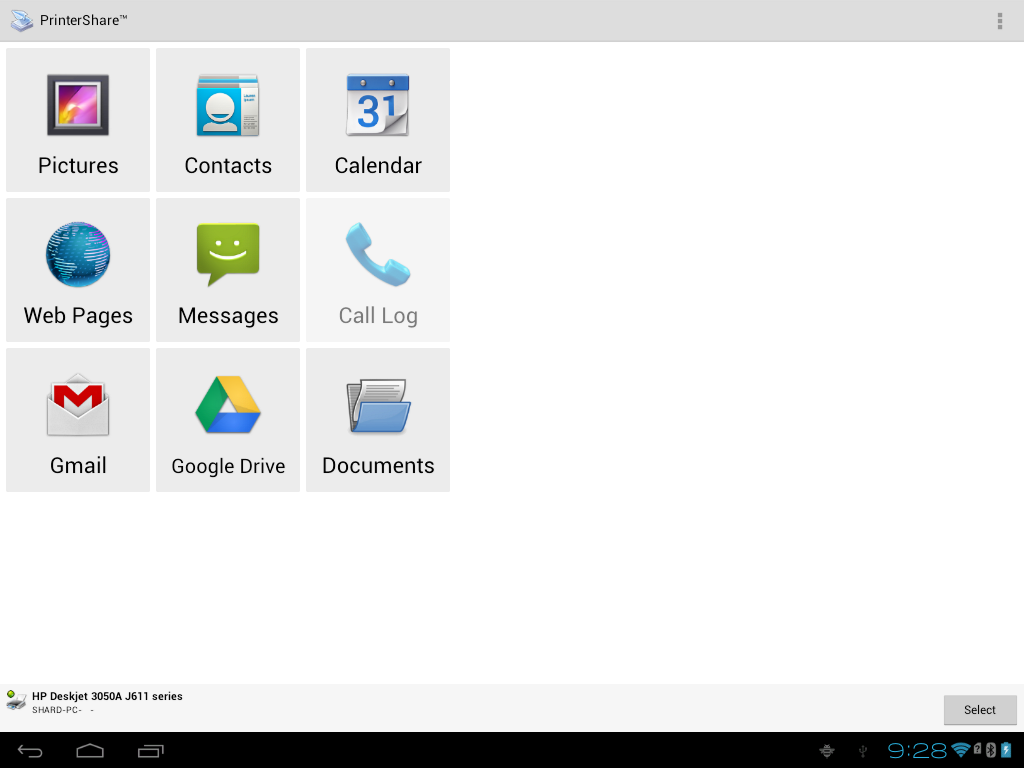Click the USB connection status icon

tap(863, 751)
